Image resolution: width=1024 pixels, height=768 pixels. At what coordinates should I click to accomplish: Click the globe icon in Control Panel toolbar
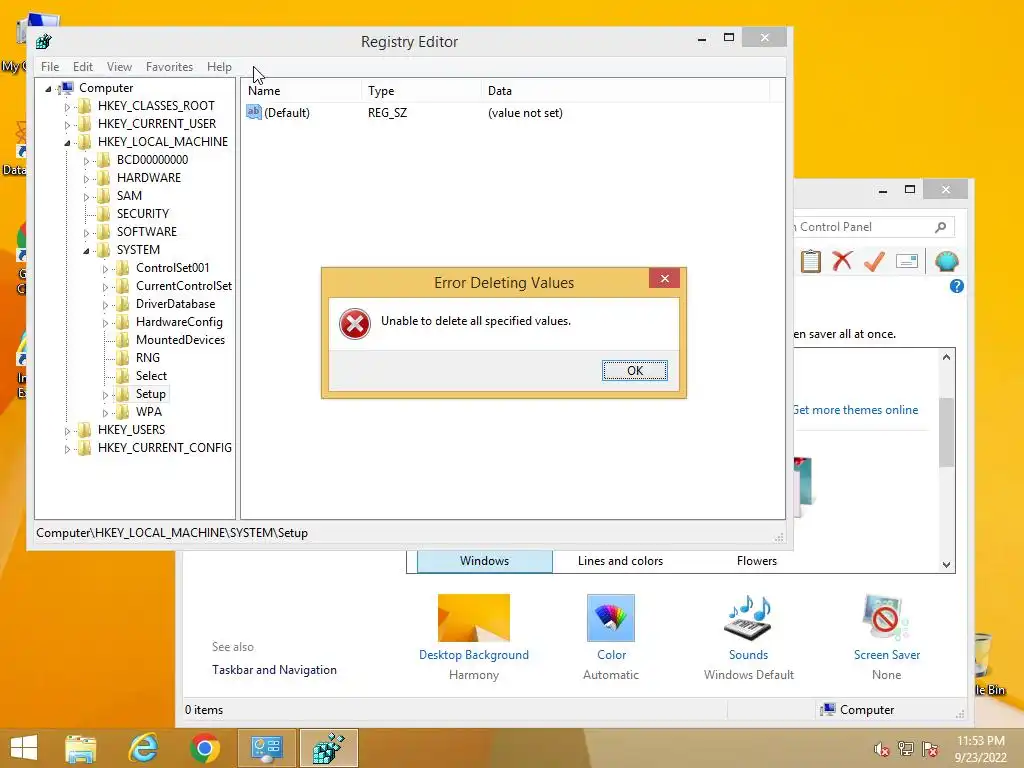946,261
